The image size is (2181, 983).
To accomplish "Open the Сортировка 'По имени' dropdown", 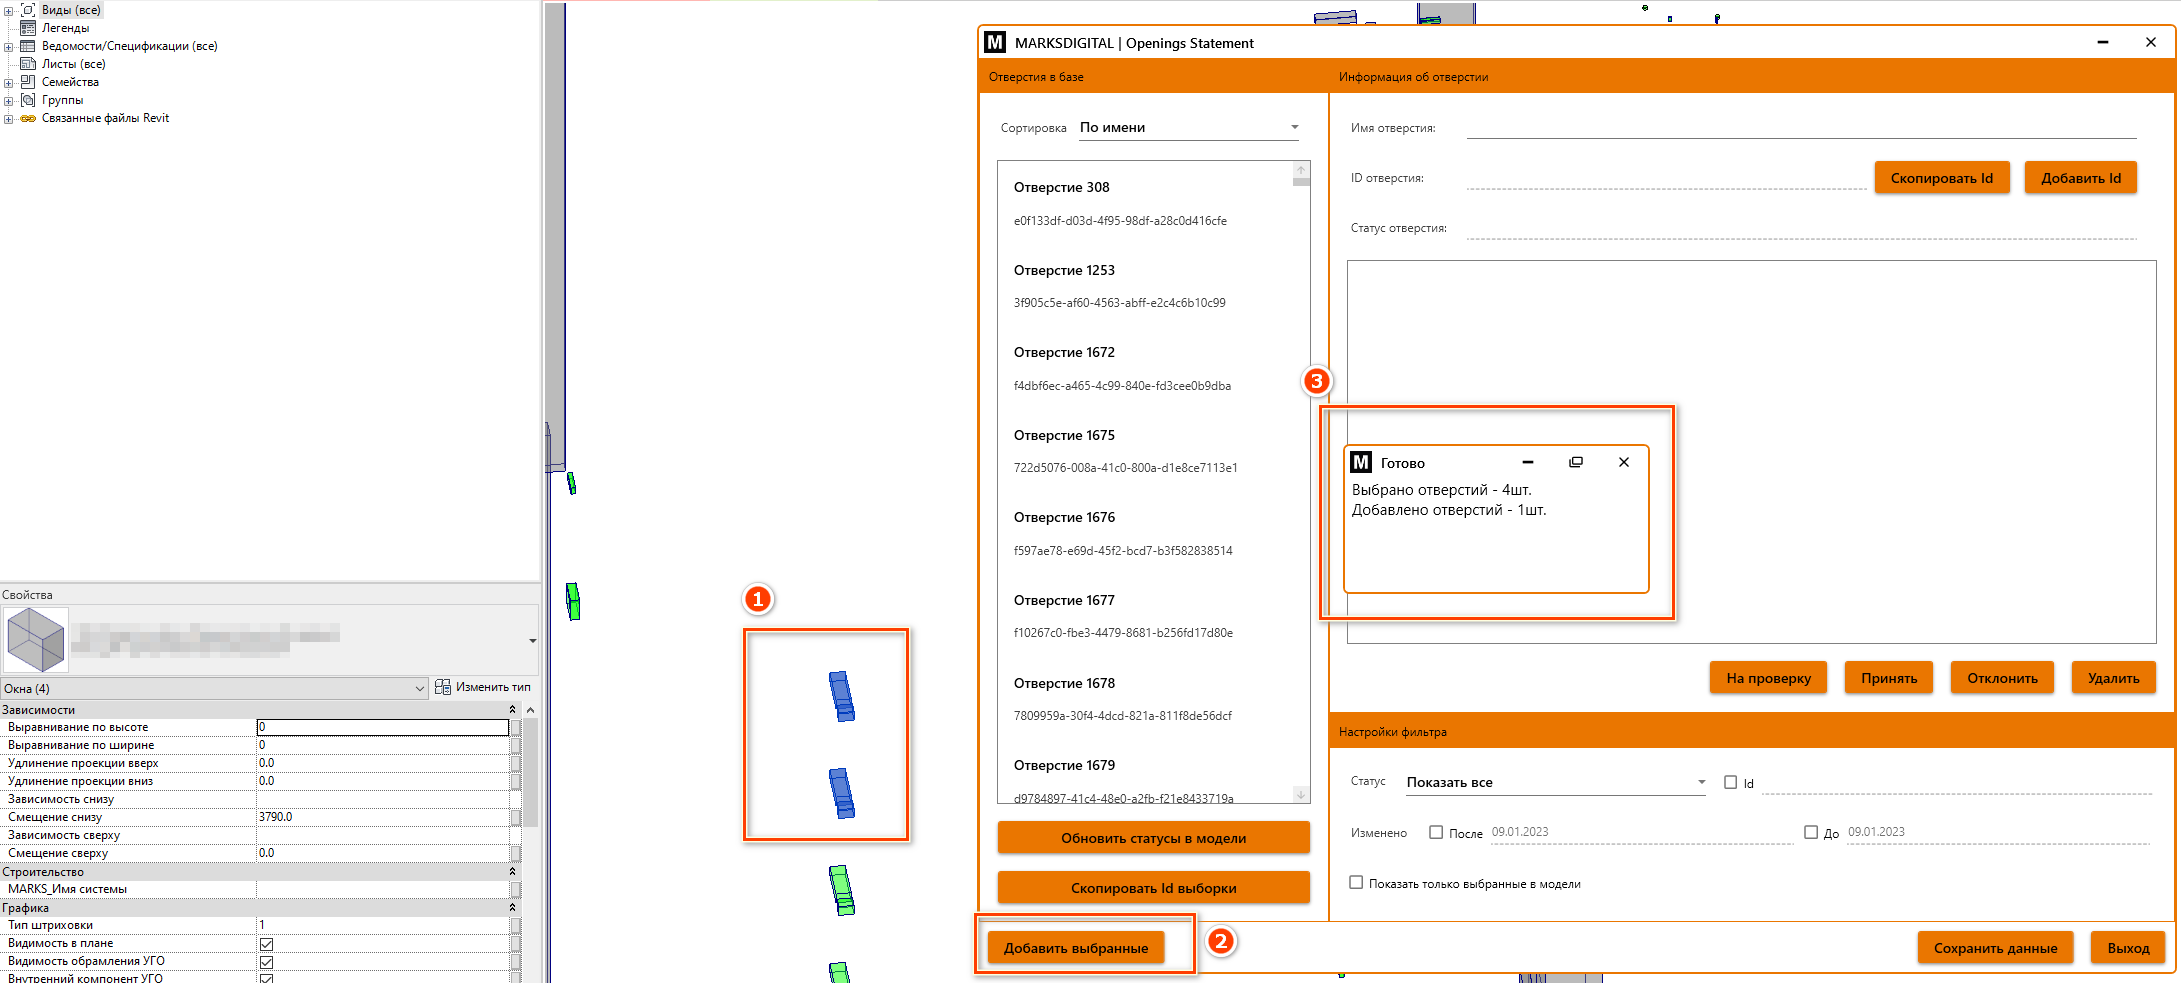I will pyautogui.click(x=1188, y=128).
